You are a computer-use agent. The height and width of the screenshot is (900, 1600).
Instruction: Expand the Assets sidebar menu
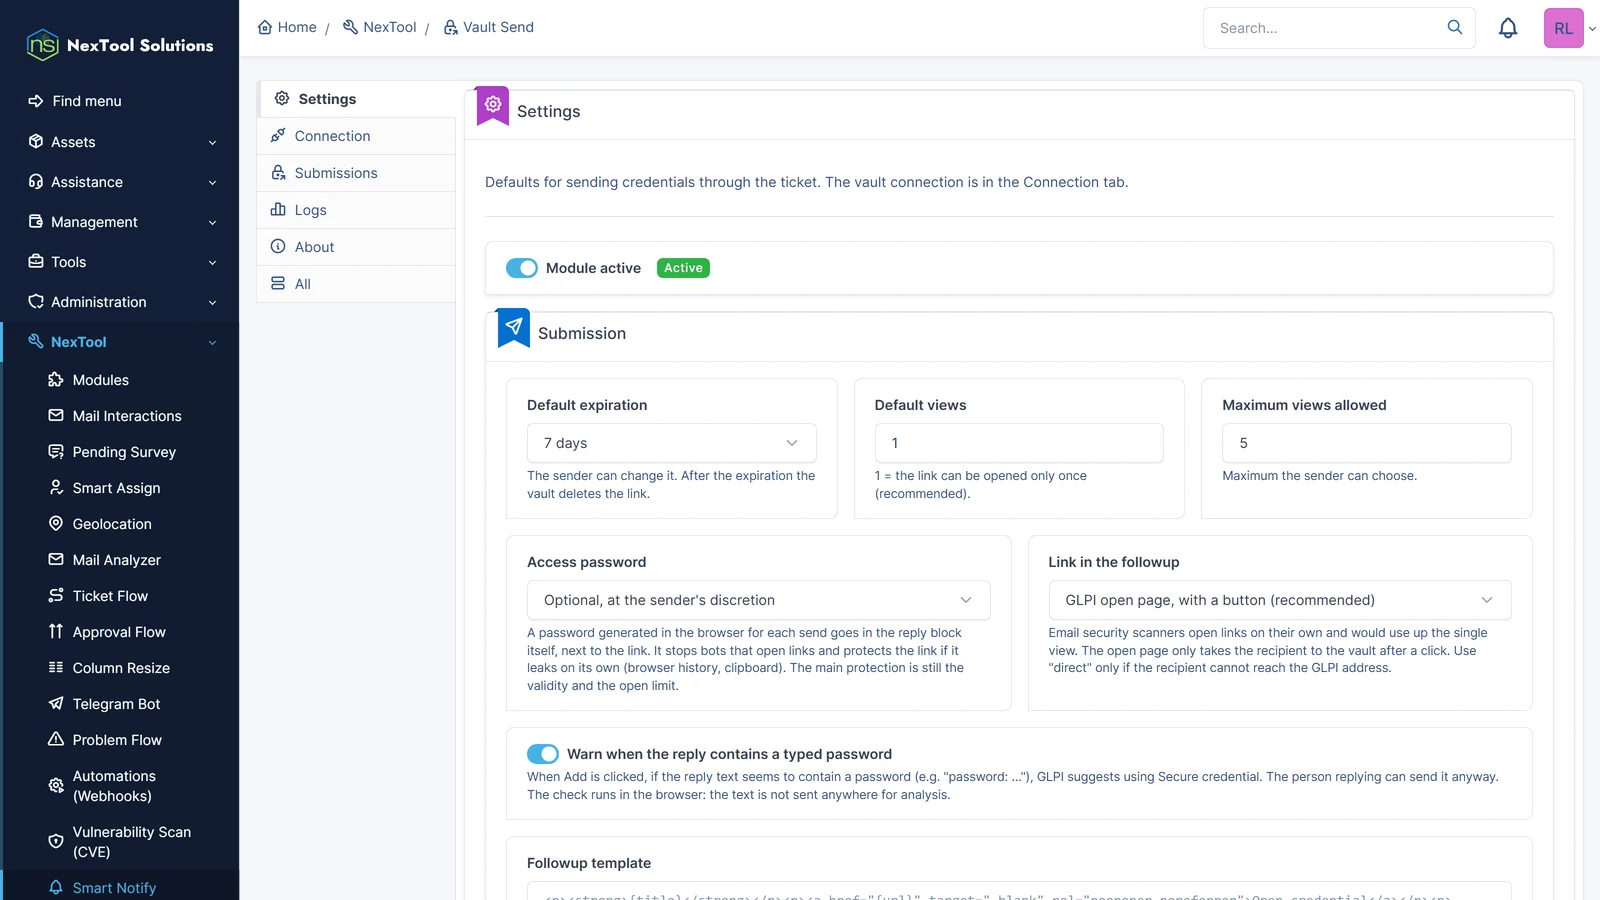pos(120,142)
